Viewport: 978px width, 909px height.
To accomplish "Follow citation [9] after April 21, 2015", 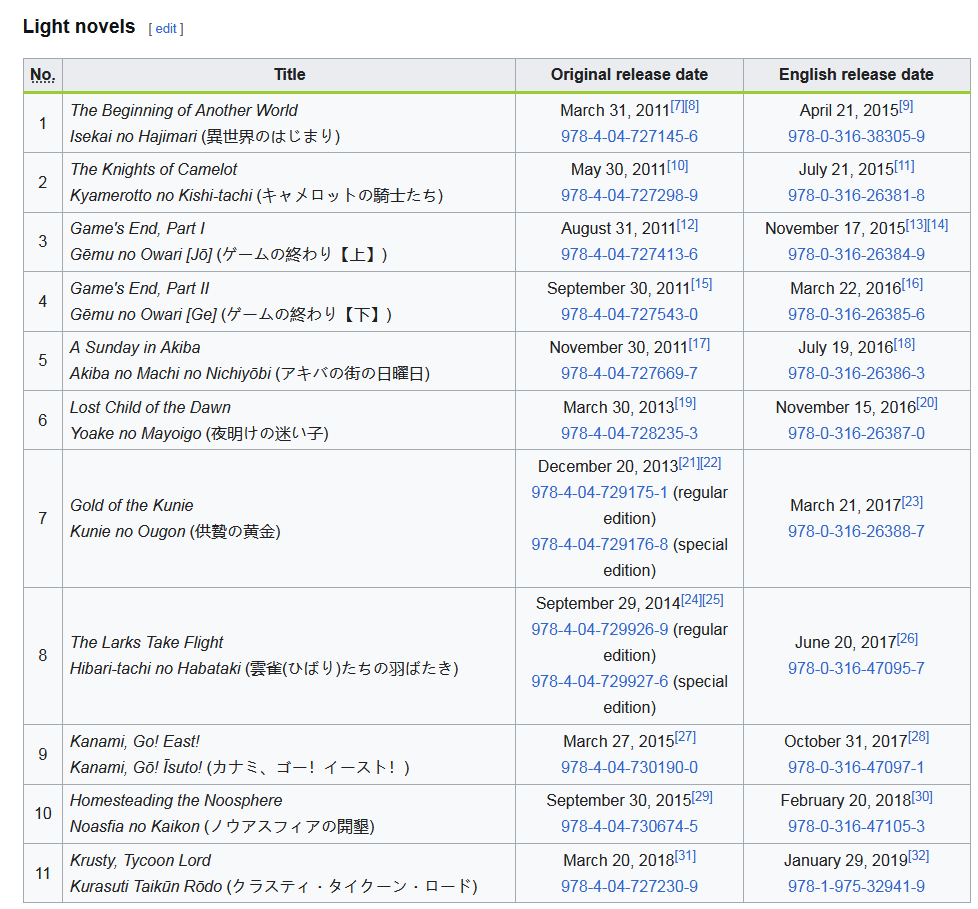I will tap(906, 106).
